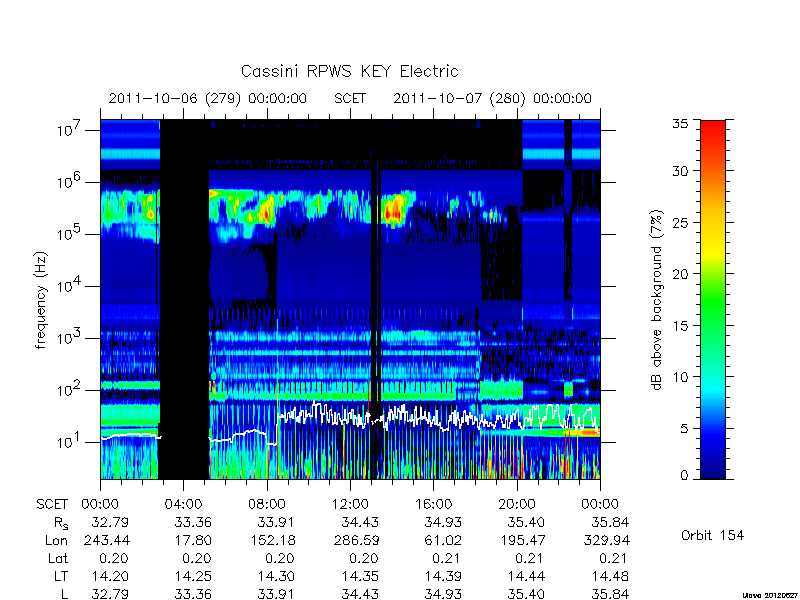The height and width of the screenshot is (600, 800).
Task: Click the '35' color bar tick label
Action: (x=680, y=124)
